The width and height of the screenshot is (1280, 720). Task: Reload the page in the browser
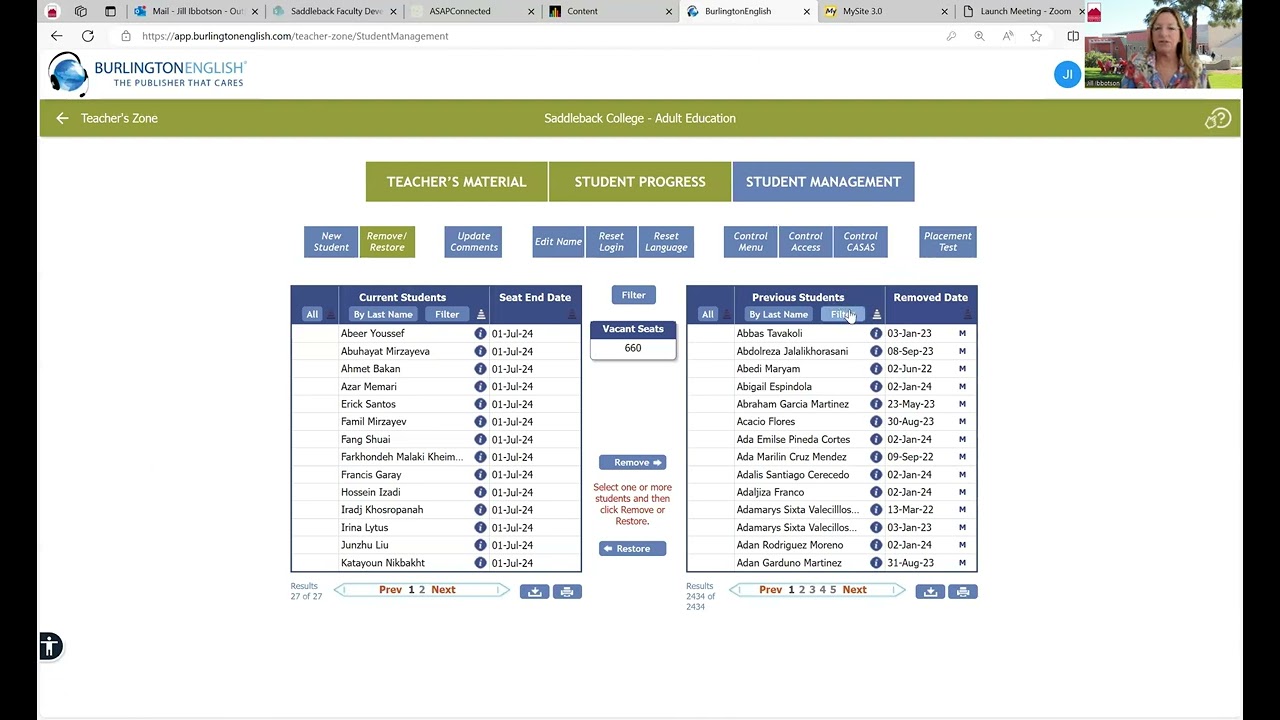(x=88, y=36)
